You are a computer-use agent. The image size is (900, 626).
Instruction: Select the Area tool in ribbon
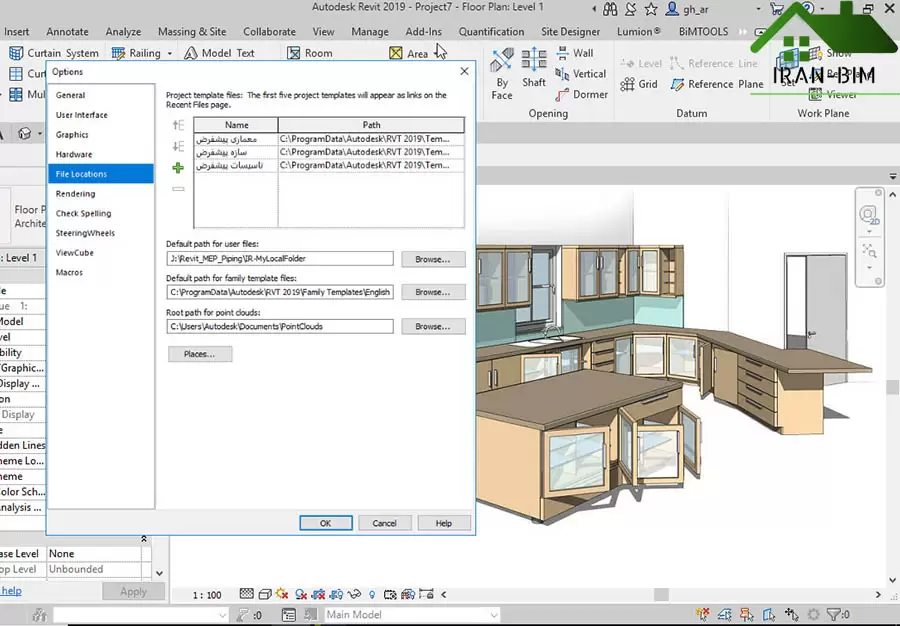(x=408, y=53)
